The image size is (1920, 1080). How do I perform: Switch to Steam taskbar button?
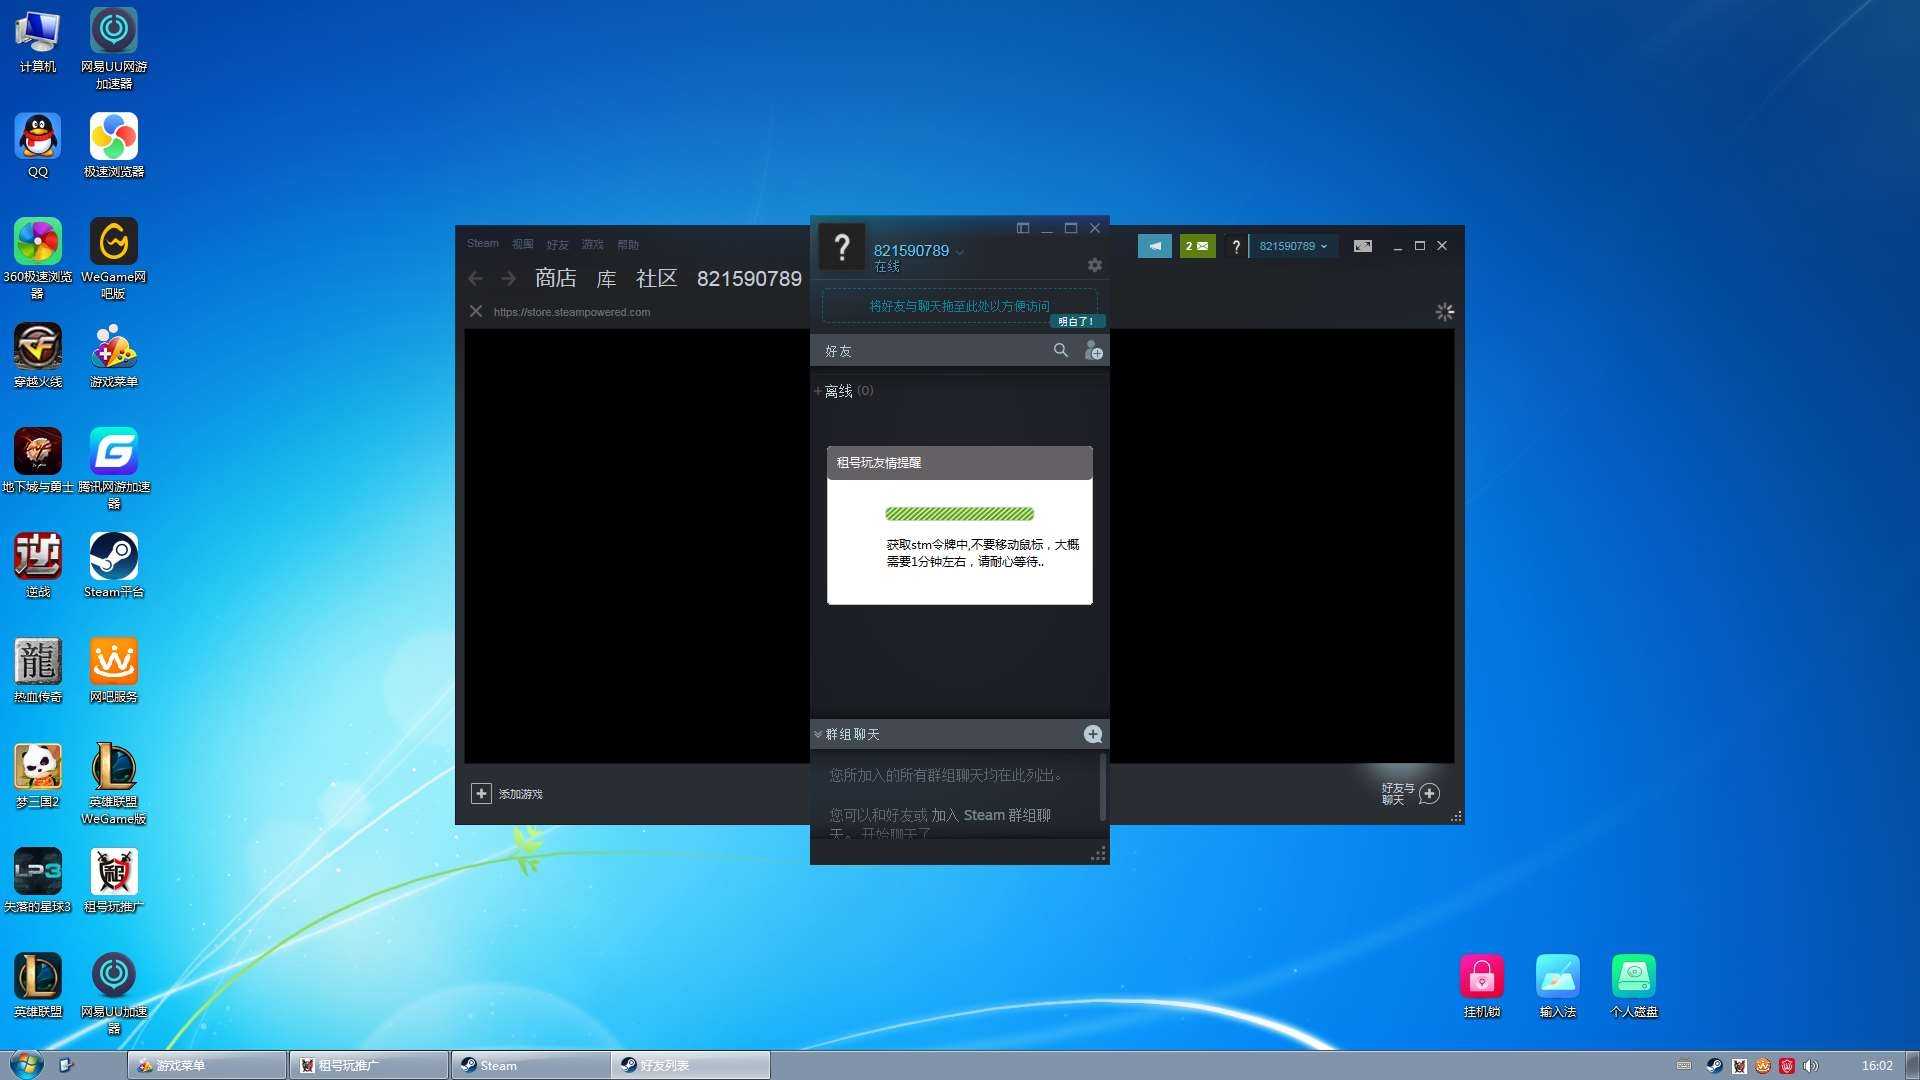point(531,1066)
